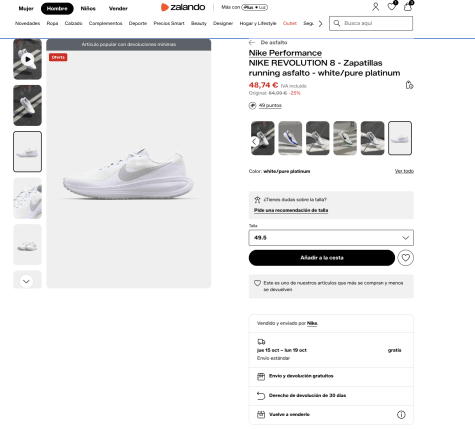Click Añadir a la cesta button
Screen dimensions: 475x429
(x=322, y=258)
